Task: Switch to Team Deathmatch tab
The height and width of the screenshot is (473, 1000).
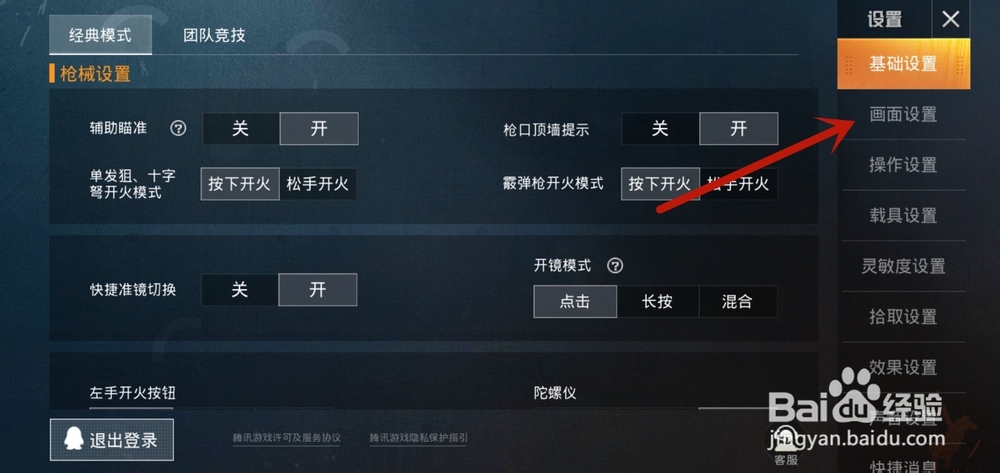Action: pyautogui.click(x=214, y=35)
